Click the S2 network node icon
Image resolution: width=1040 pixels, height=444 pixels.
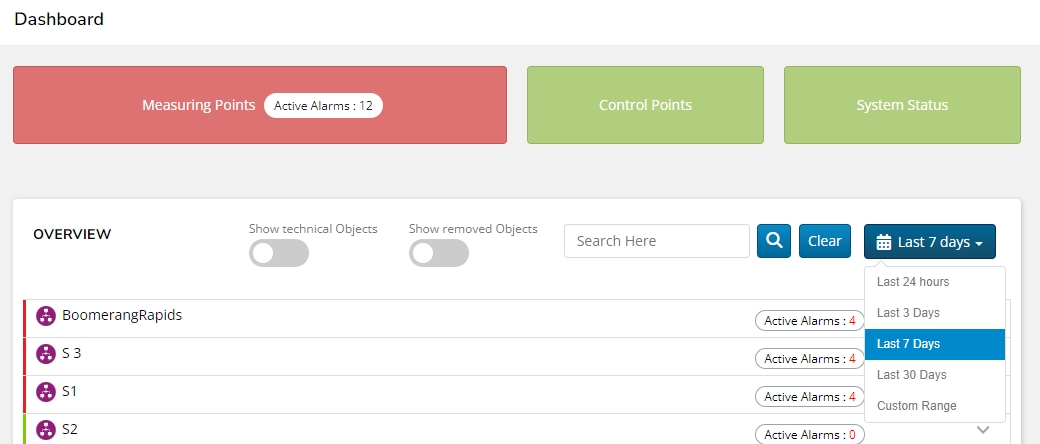pyautogui.click(x=45, y=430)
